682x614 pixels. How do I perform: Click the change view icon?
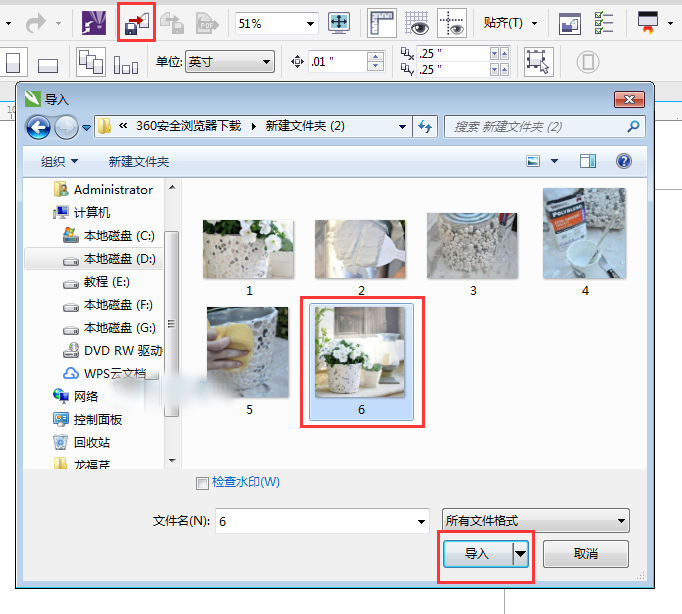tap(533, 161)
